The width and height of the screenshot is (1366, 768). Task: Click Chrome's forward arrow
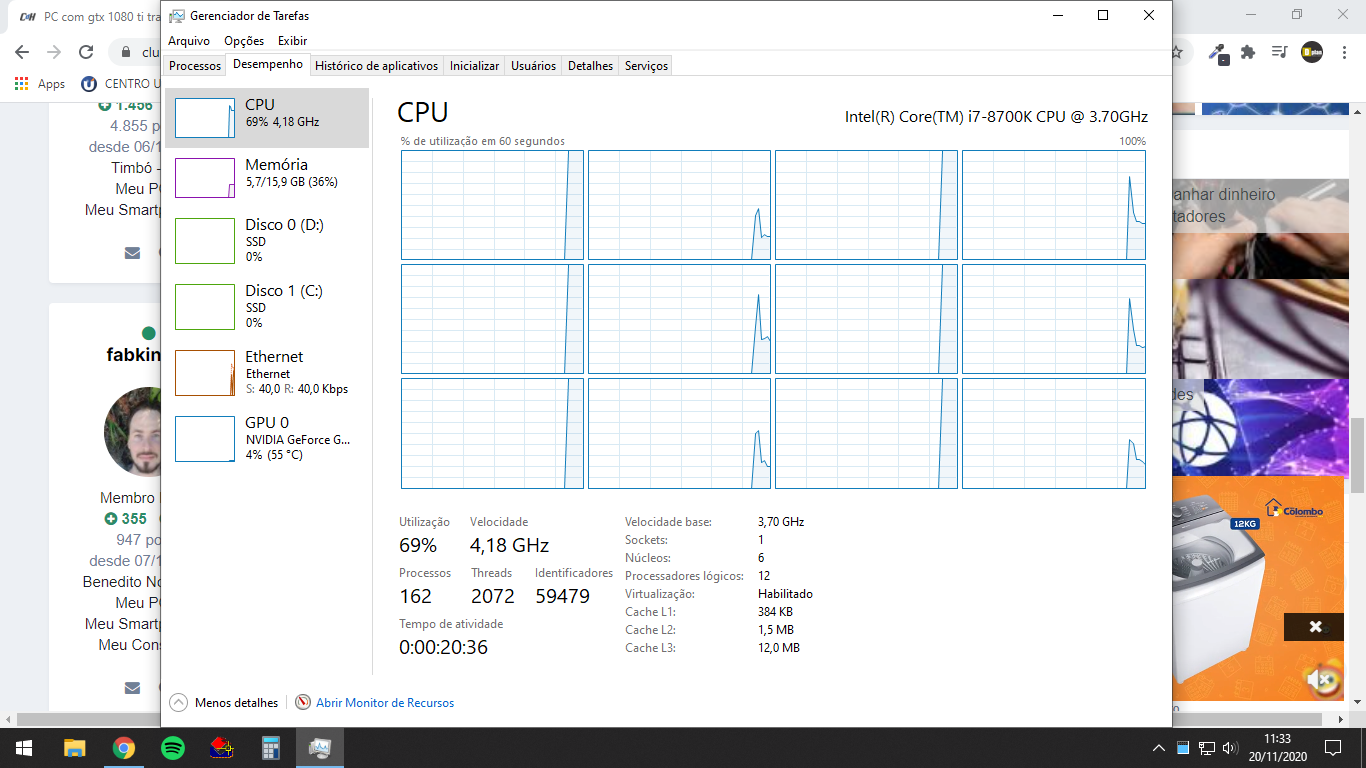pyautogui.click(x=54, y=52)
